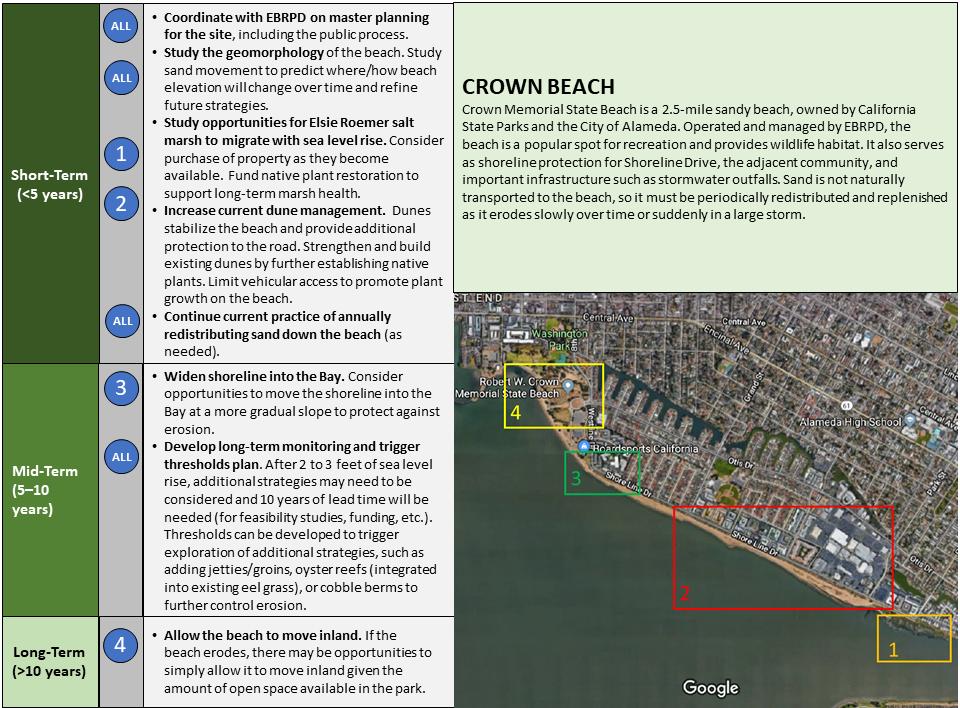This screenshot has width=960, height=708.
Task: Click the Grand St street label
Action: 752,386
